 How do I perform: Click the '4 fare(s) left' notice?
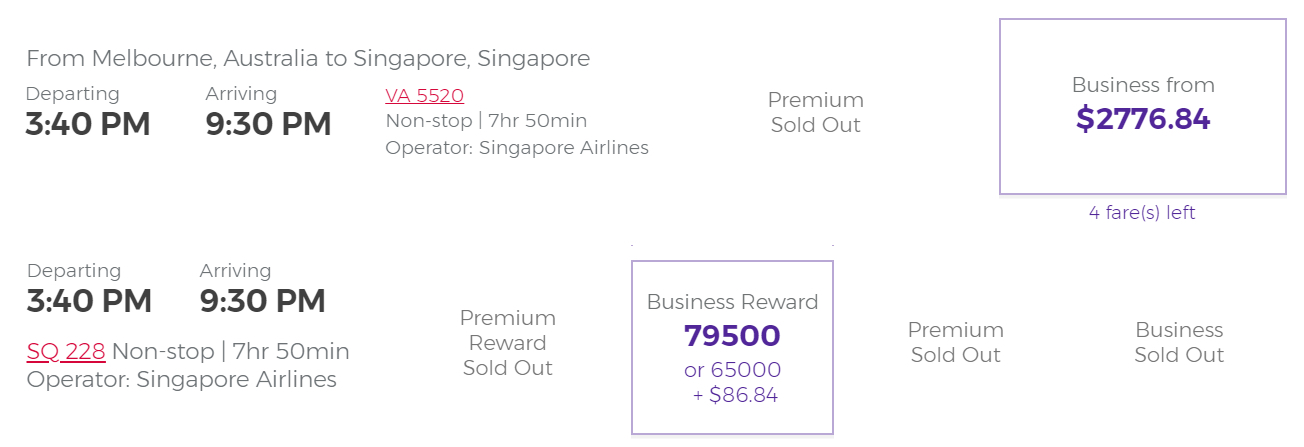point(1142,213)
